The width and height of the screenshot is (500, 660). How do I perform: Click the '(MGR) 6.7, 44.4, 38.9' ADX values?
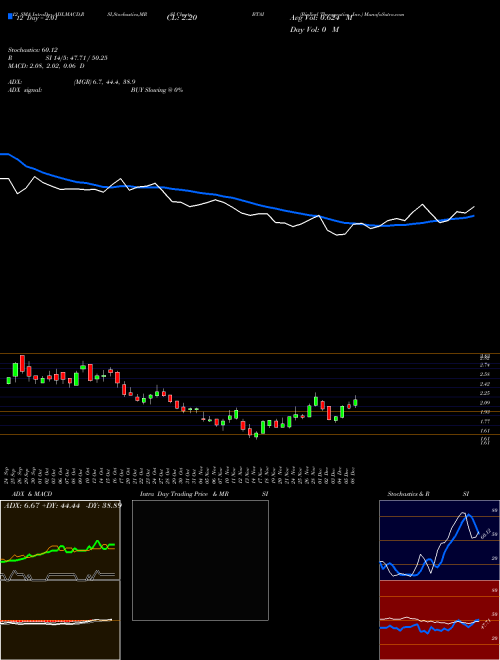tap(104, 82)
